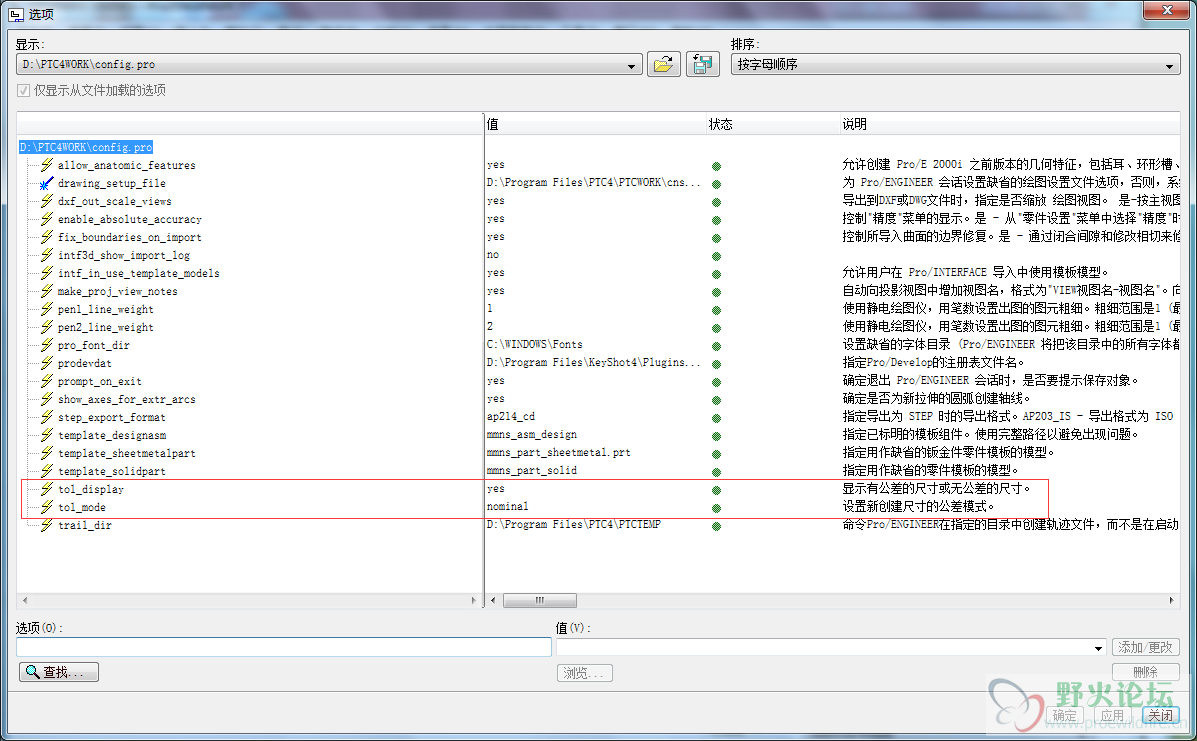Click the save configuration copy icon
Image resolution: width=1197 pixels, height=741 pixels.
click(702, 64)
